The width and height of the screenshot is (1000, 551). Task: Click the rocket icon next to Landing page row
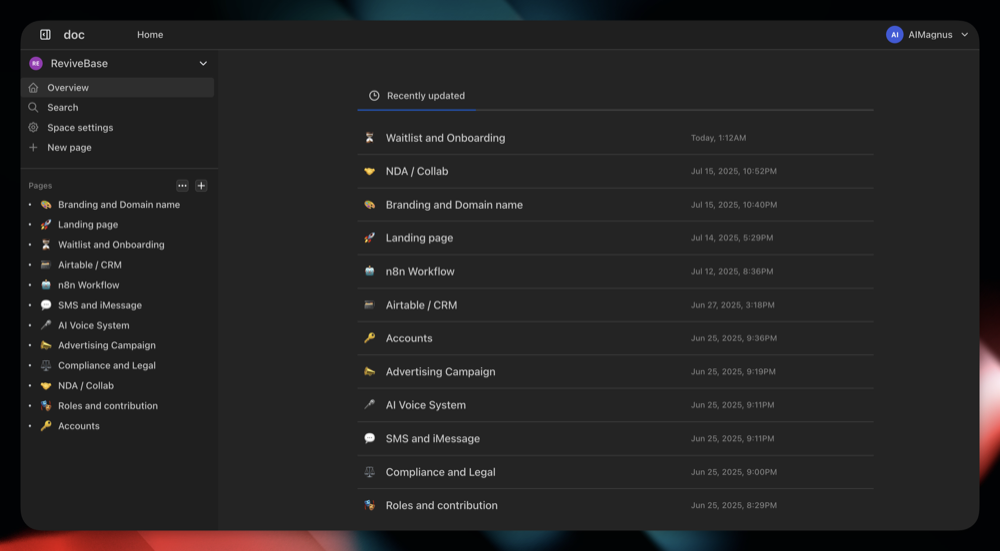pos(369,238)
